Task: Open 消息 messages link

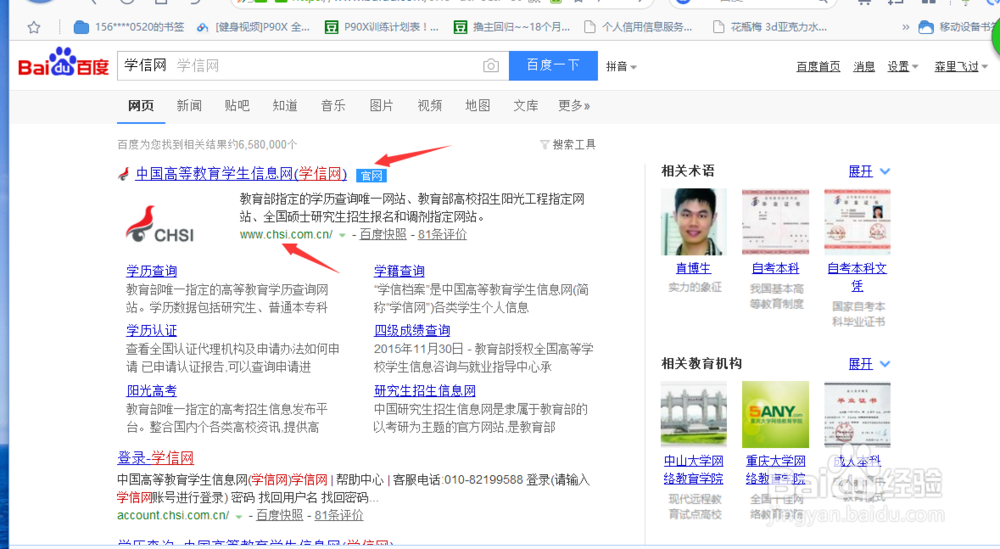Action: point(864,66)
